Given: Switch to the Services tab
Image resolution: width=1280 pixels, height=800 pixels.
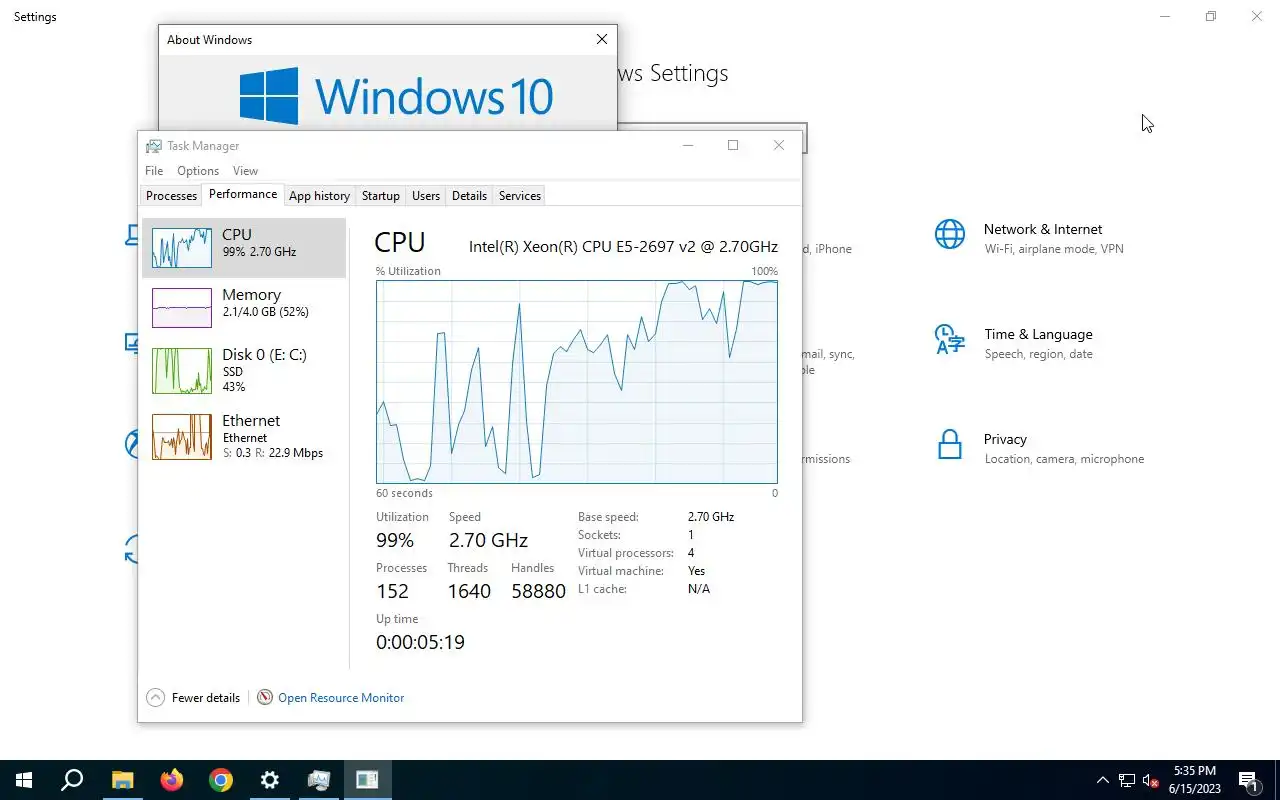Looking at the screenshot, I should [x=520, y=196].
